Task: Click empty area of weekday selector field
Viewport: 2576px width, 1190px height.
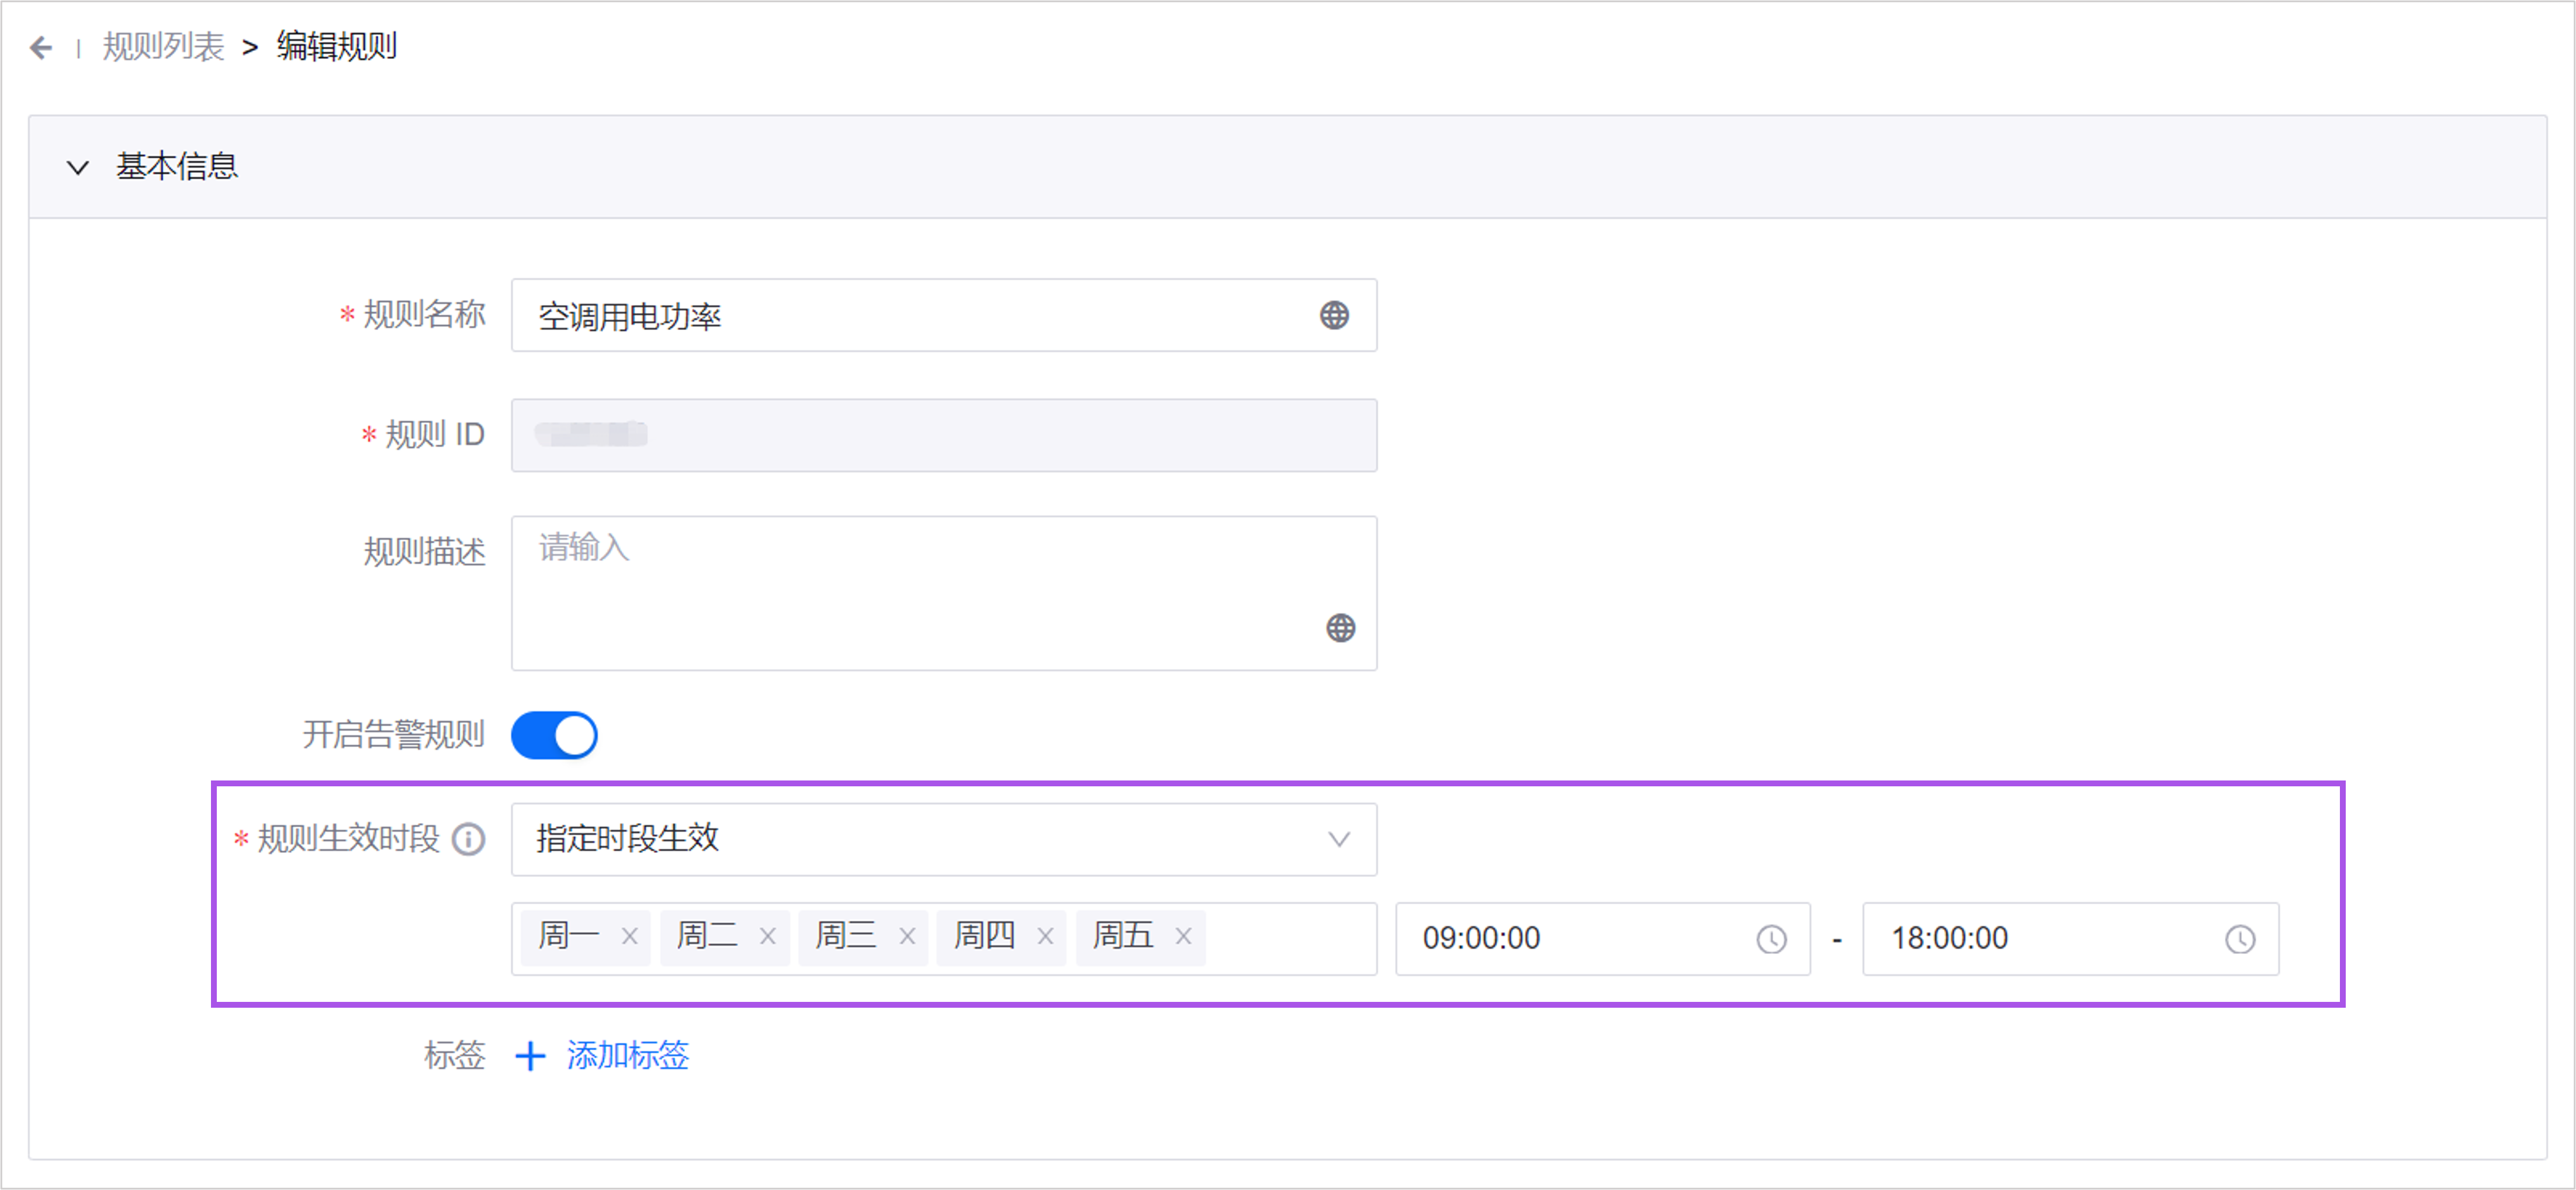Action: coord(1290,939)
